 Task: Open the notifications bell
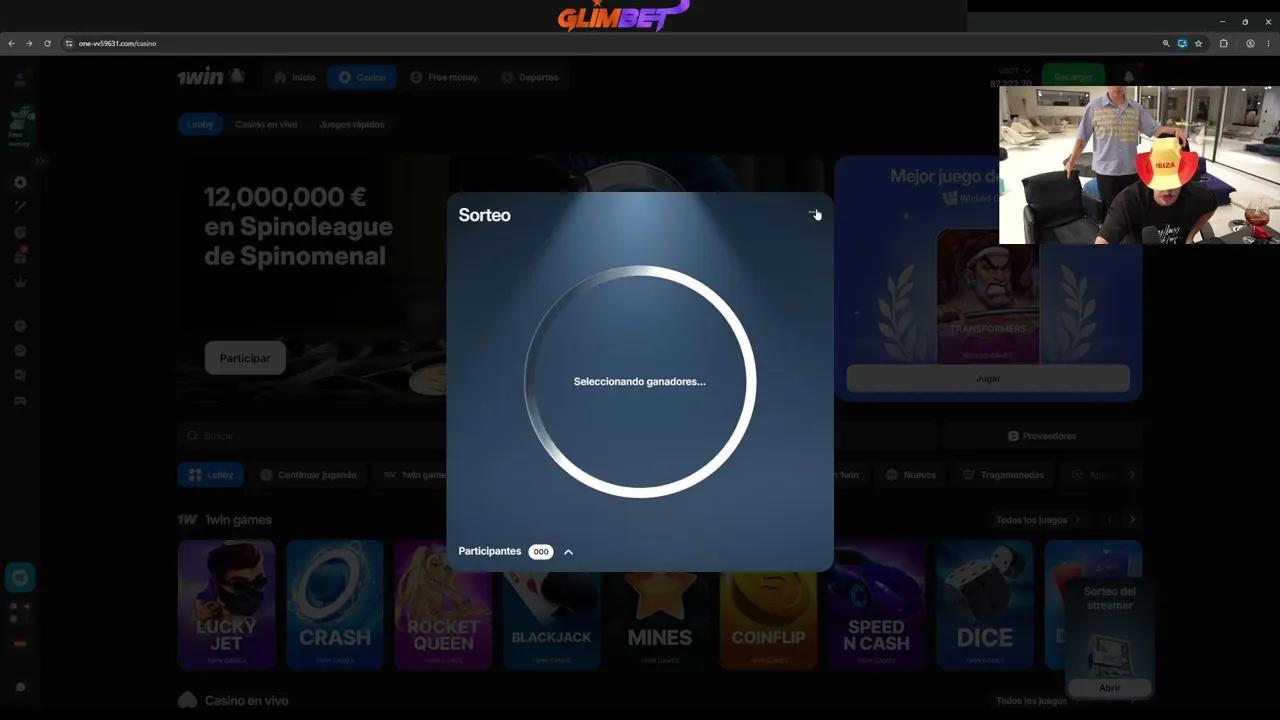coord(1129,77)
